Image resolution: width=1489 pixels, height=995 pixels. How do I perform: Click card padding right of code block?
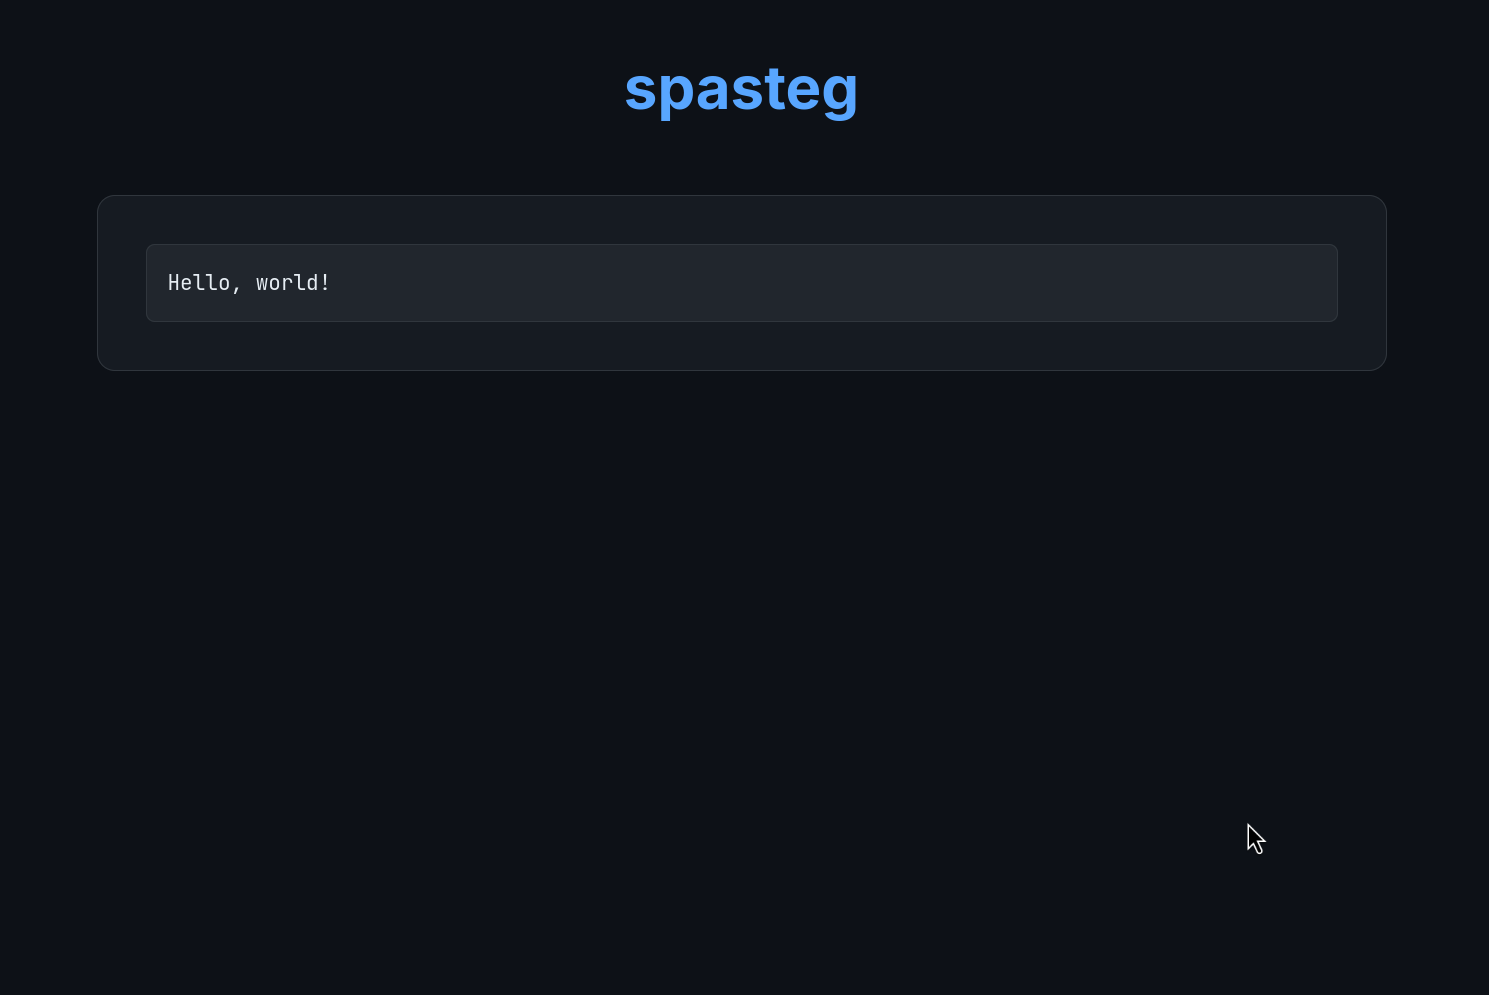tap(1362, 283)
